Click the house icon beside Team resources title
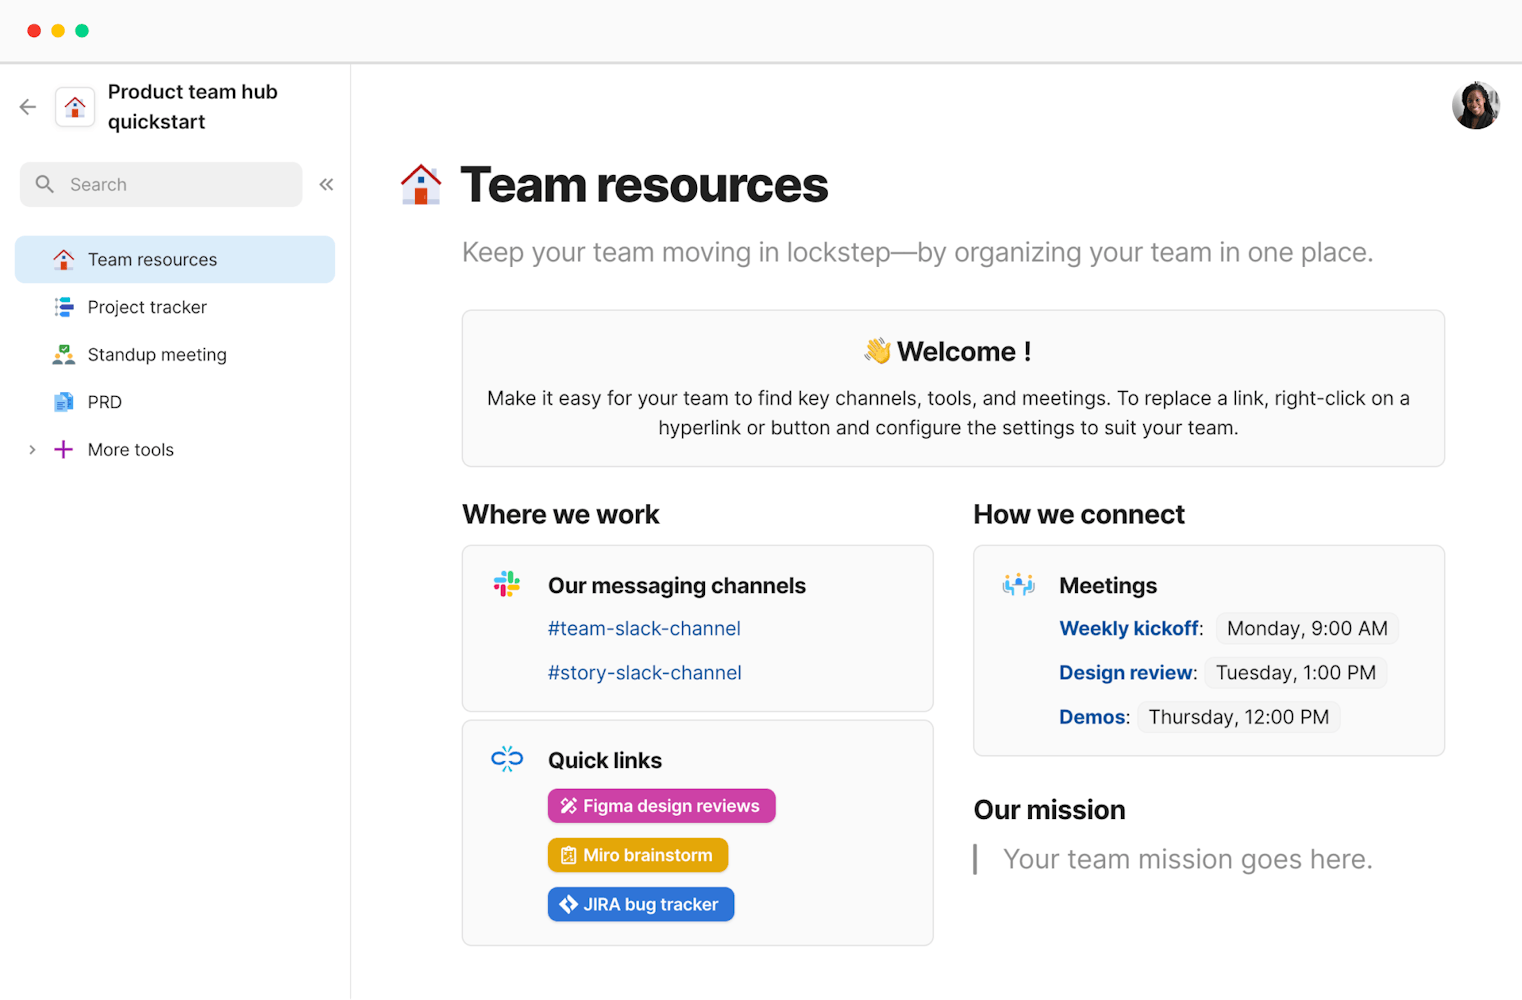1522x1000 pixels. pos(421,185)
